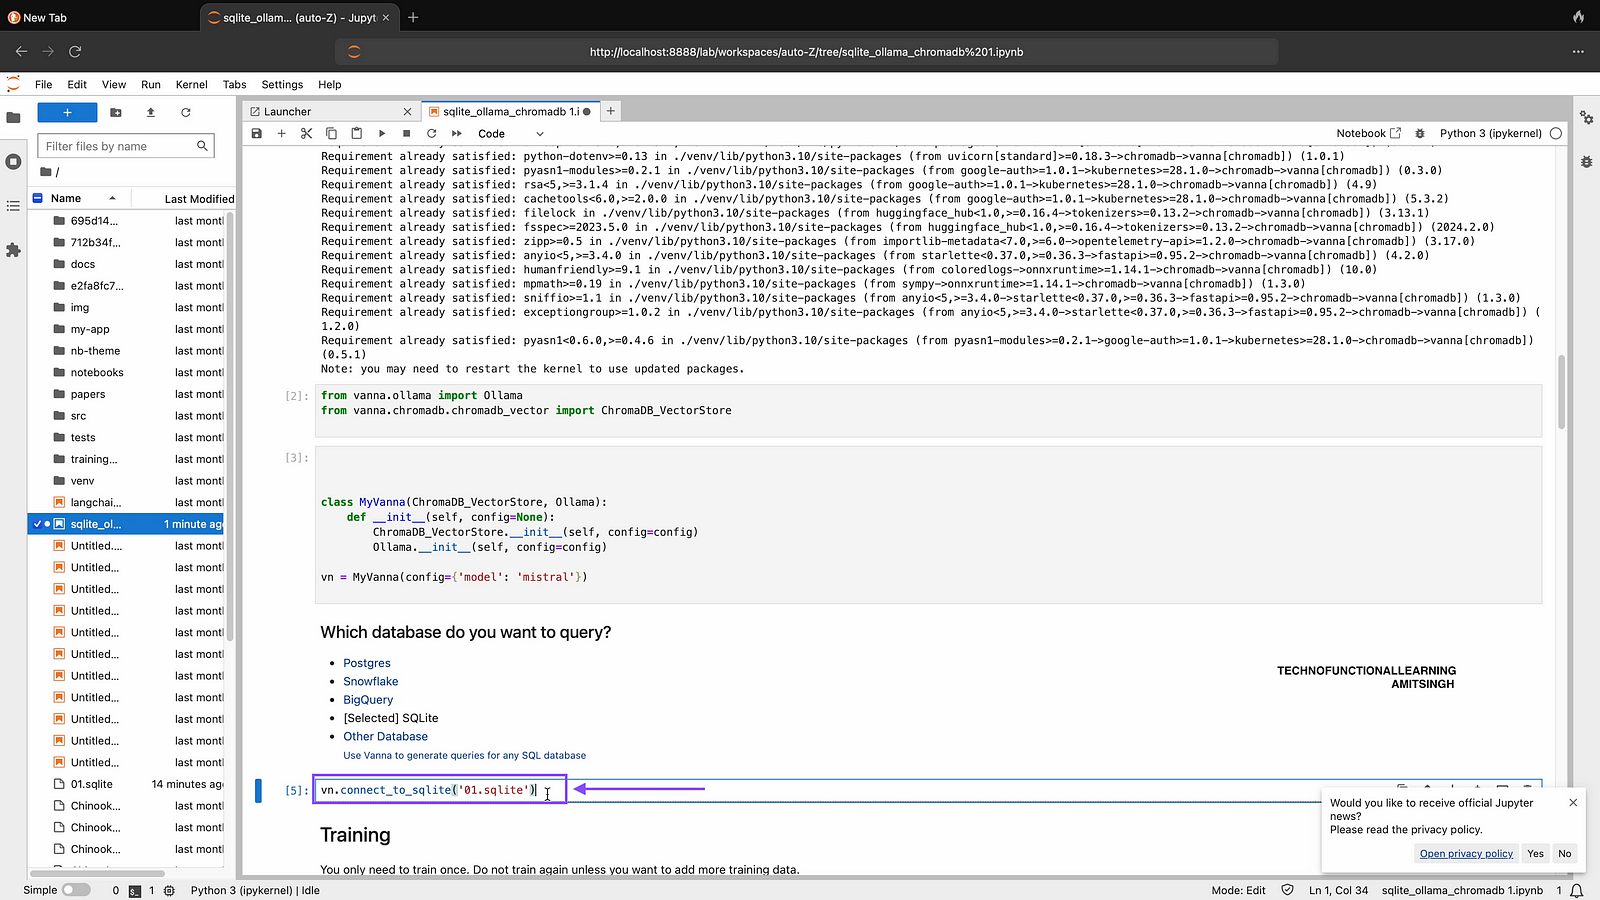The height and width of the screenshot is (900, 1600).
Task: Toggle the Simple mode switch
Action: [x=75, y=890]
